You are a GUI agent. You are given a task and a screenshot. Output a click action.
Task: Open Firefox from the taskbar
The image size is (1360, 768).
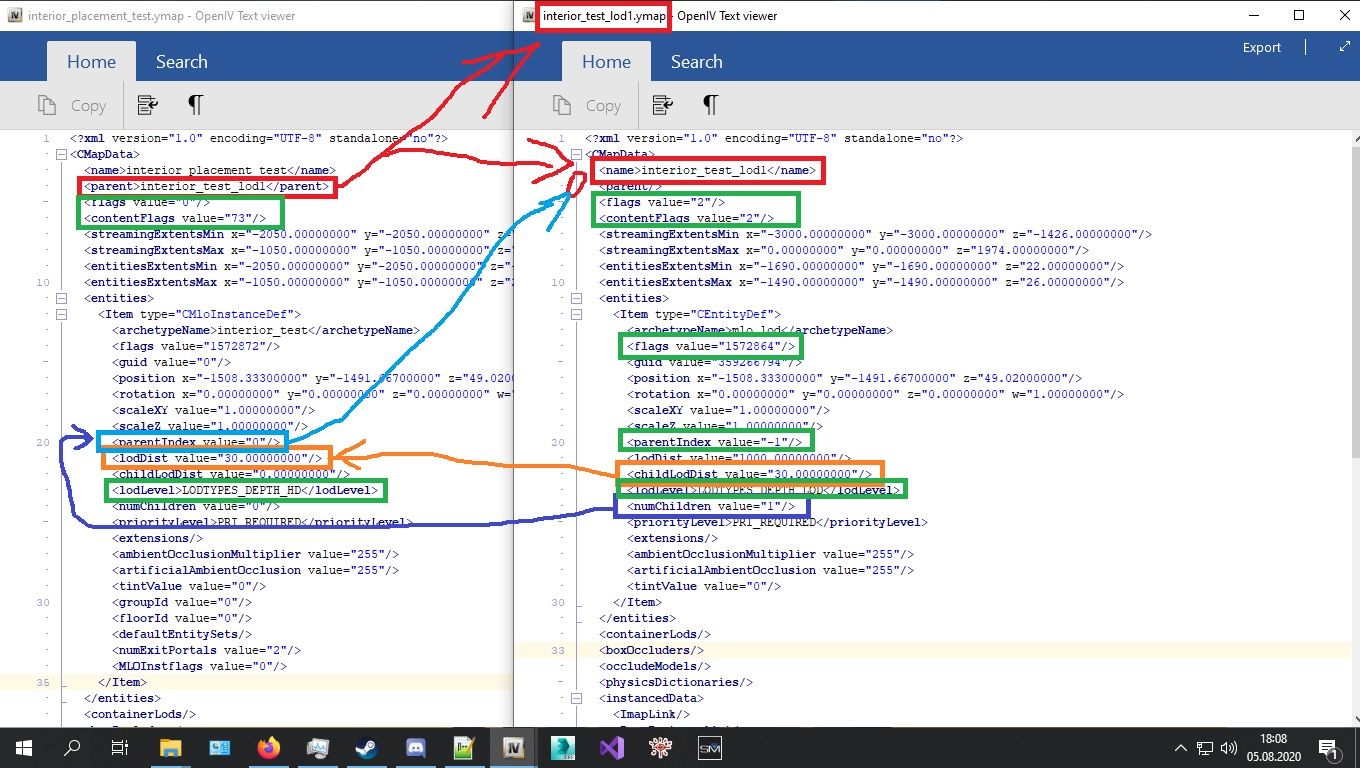268,747
